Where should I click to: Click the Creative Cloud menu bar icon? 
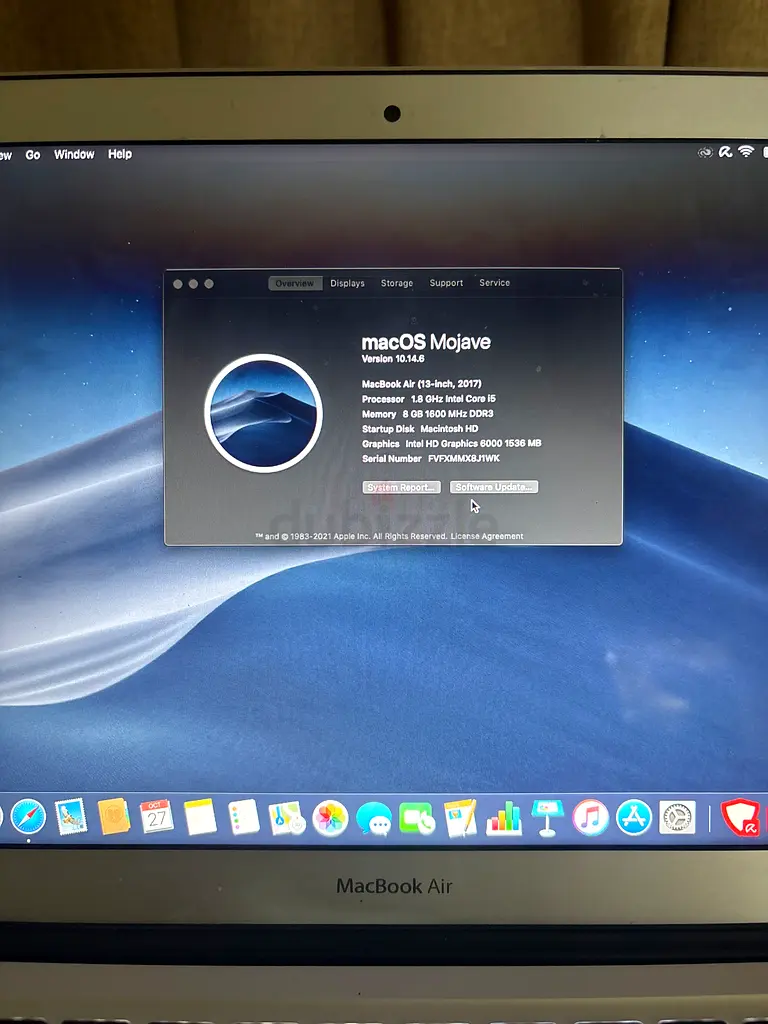point(705,153)
